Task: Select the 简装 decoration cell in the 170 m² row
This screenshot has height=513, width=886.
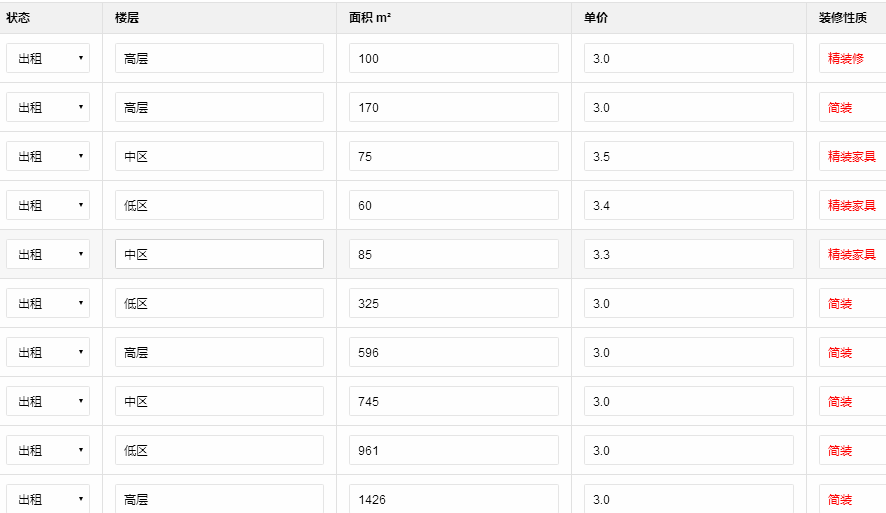Action: pyautogui.click(x=840, y=108)
